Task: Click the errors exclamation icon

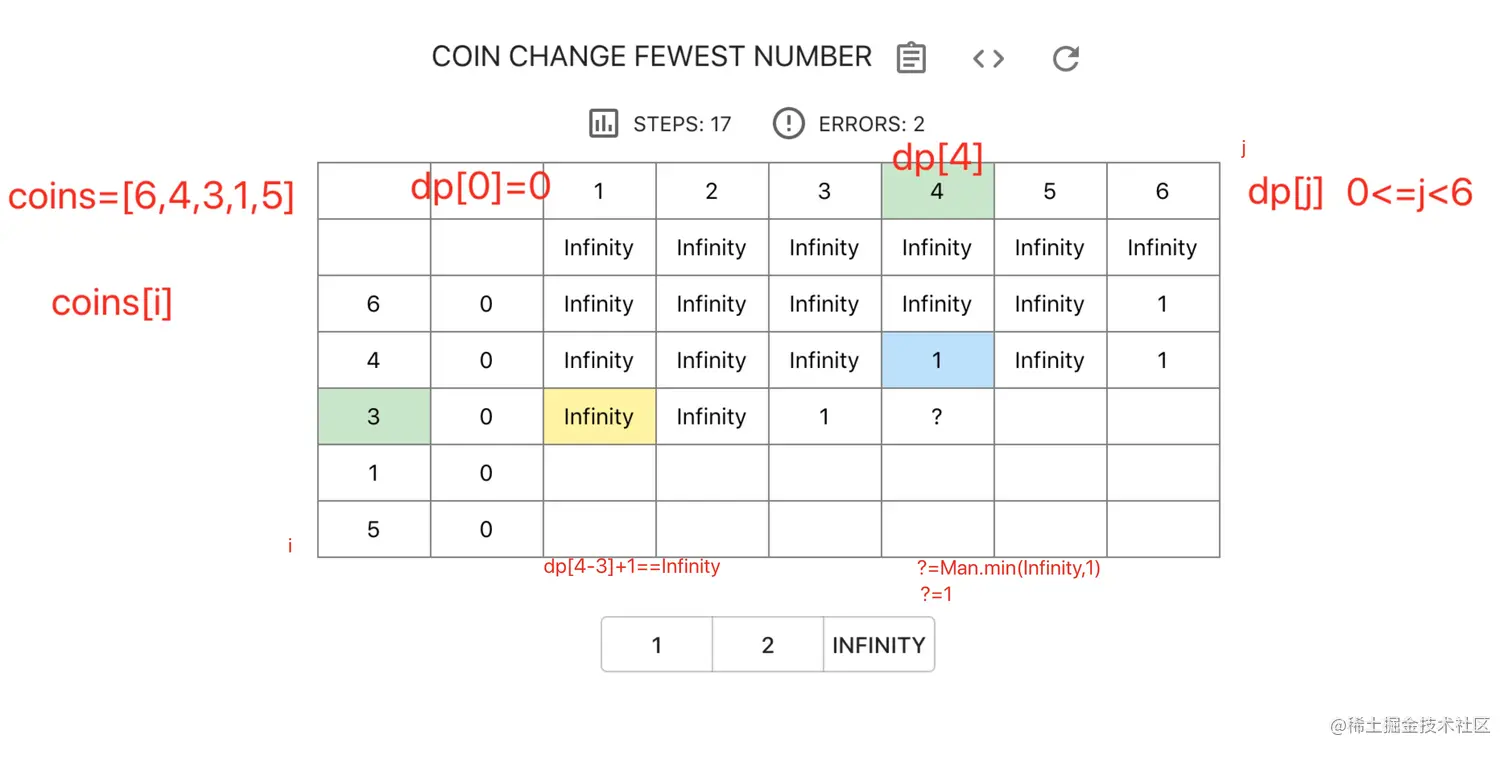Action: [x=789, y=124]
